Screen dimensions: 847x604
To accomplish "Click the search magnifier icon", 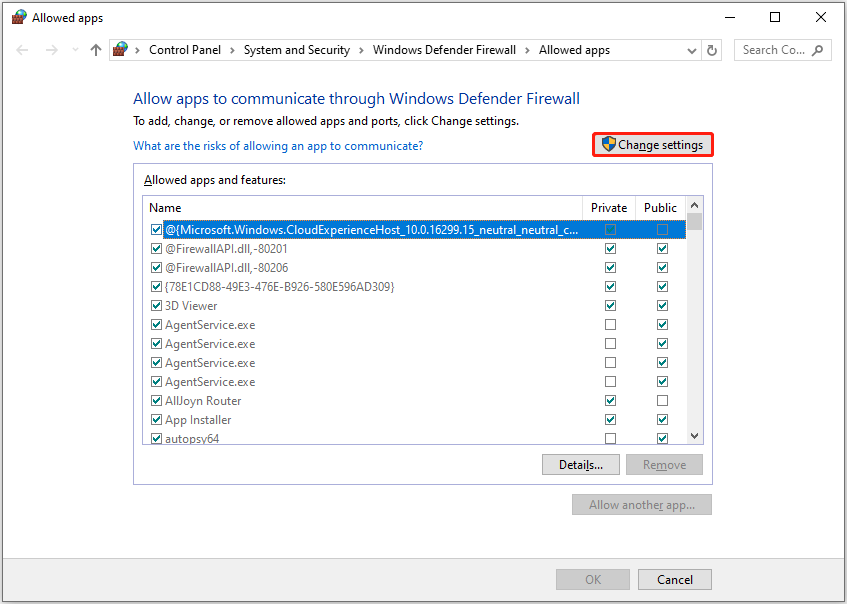I will (819, 49).
